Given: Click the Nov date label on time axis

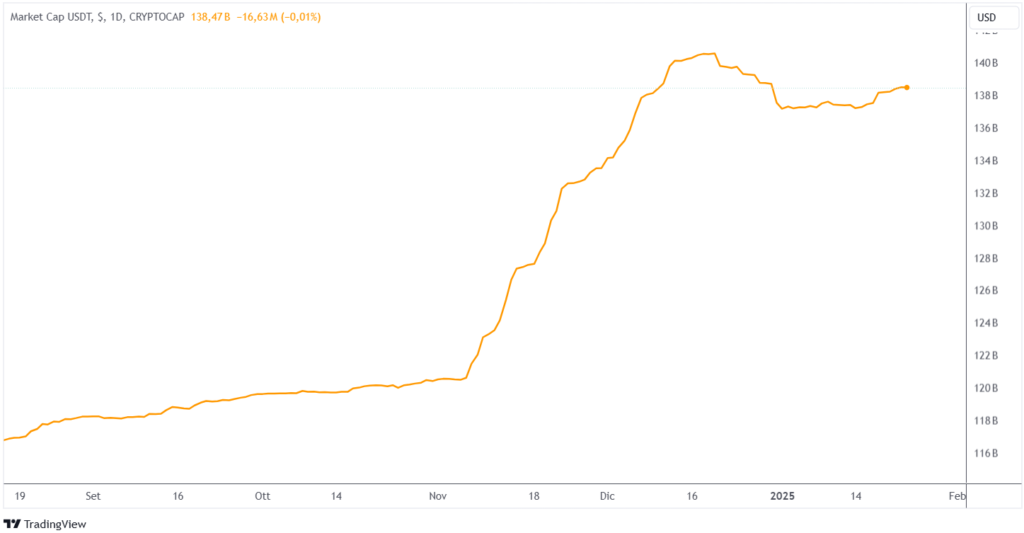Looking at the screenshot, I should tap(438, 496).
